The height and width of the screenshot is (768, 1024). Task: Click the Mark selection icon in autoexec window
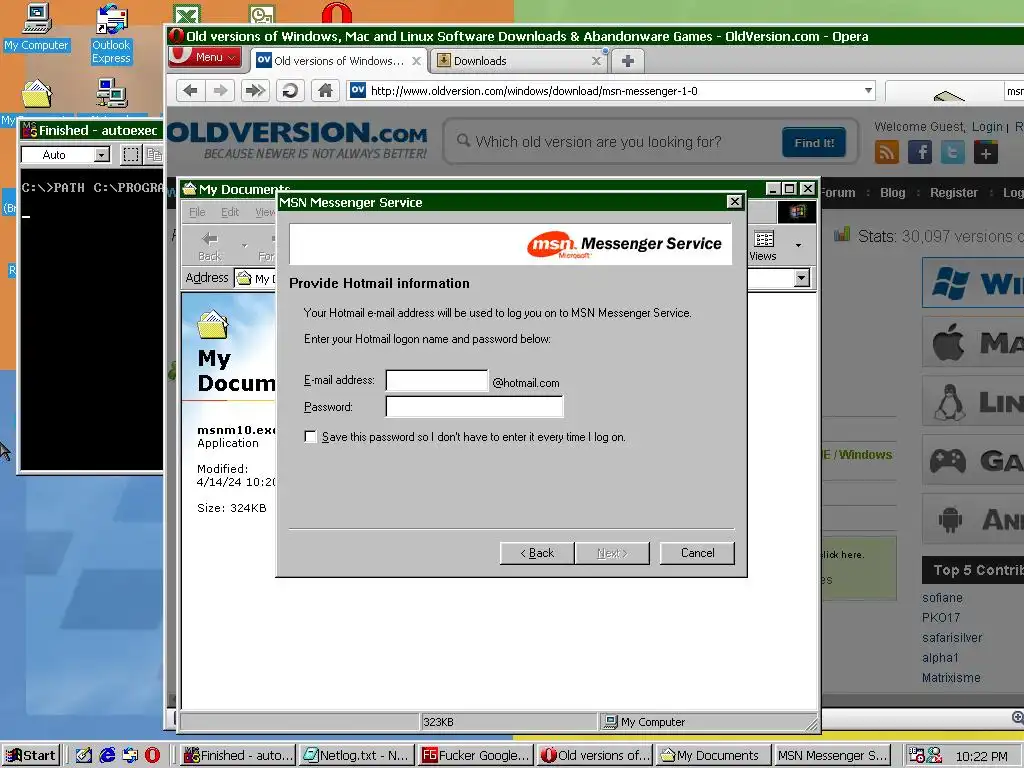tap(131, 155)
